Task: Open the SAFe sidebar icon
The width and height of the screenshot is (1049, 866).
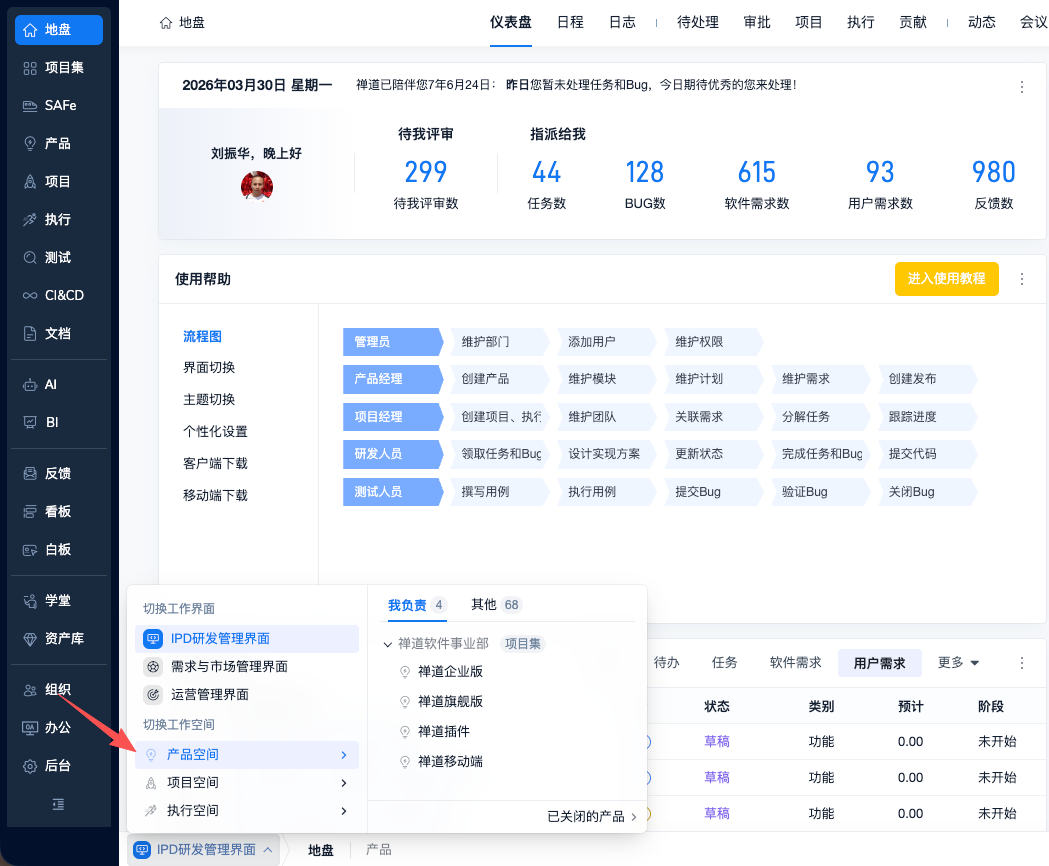Action: click(x=30, y=106)
